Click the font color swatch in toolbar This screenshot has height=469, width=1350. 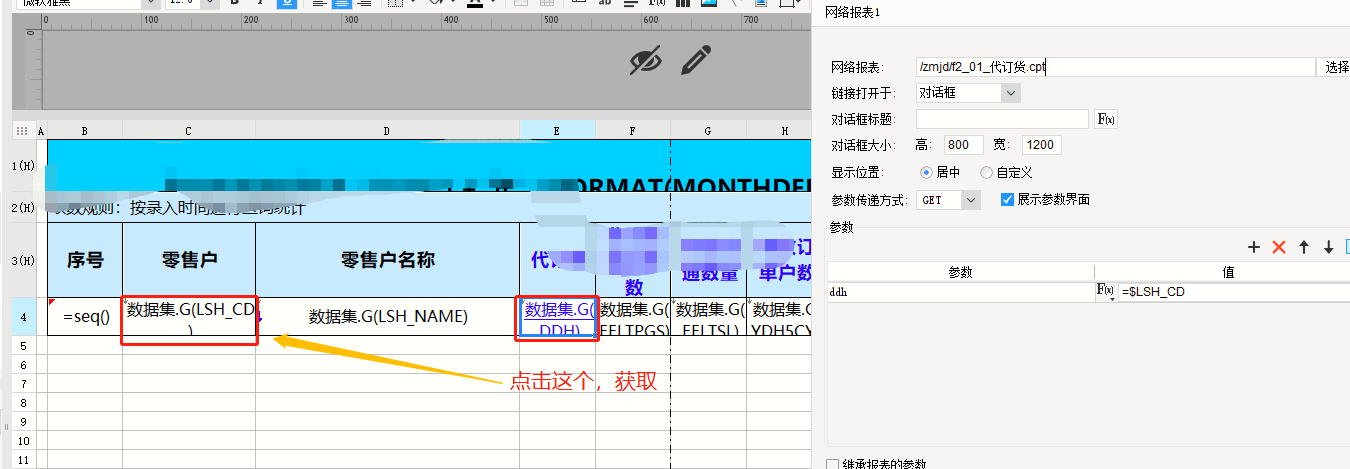tap(475, 4)
